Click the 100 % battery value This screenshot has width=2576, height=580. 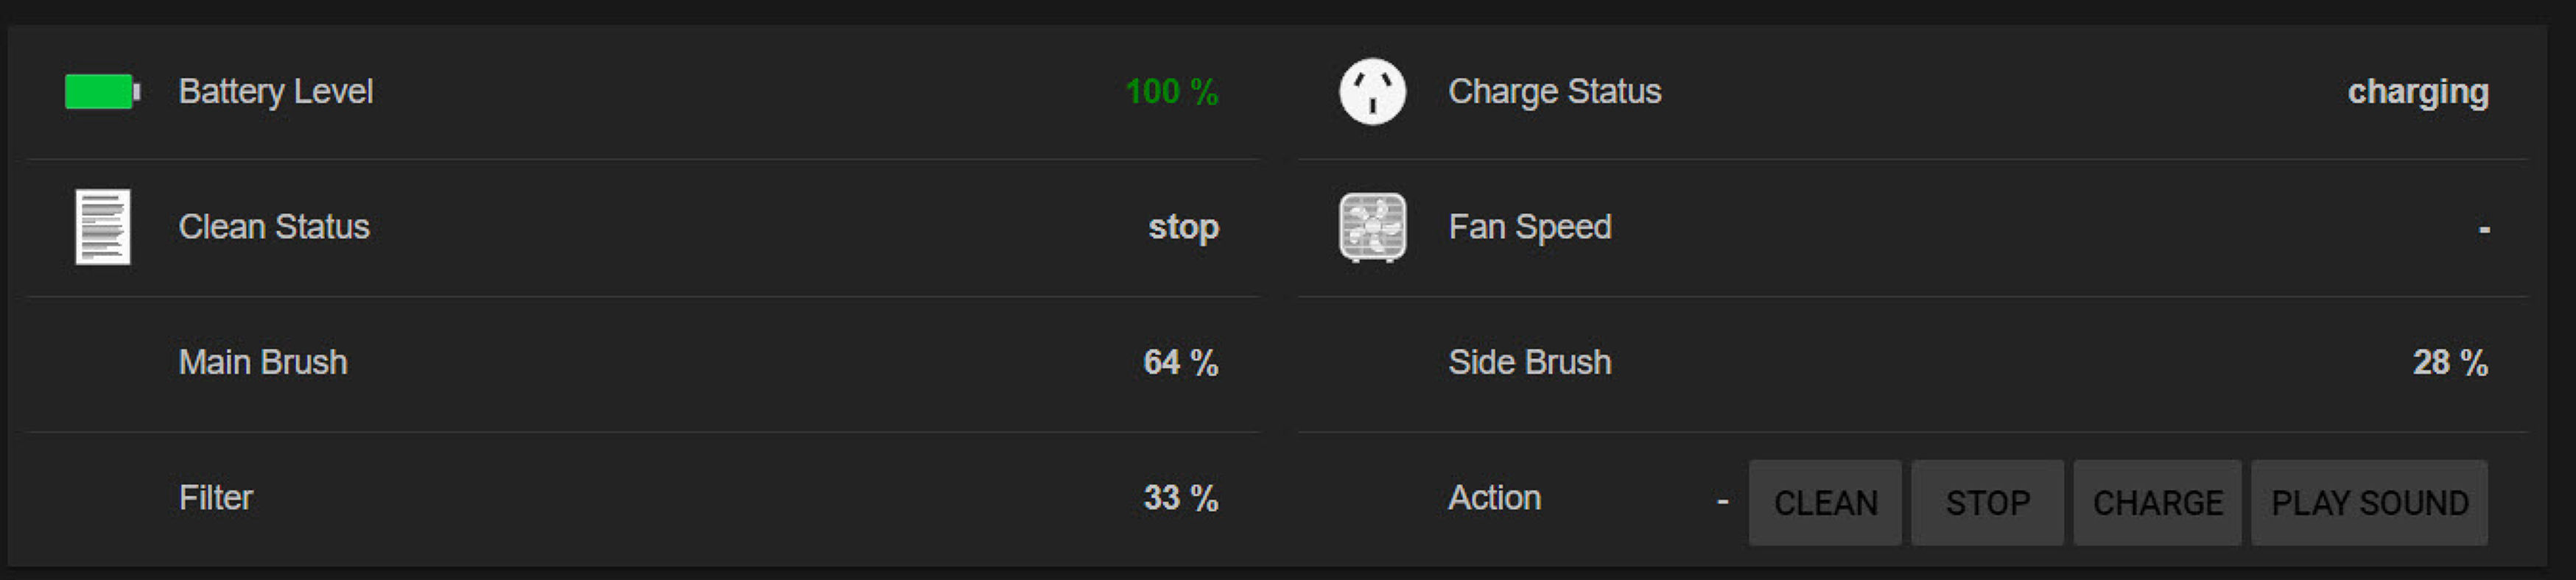click(x=1171, y=92)
